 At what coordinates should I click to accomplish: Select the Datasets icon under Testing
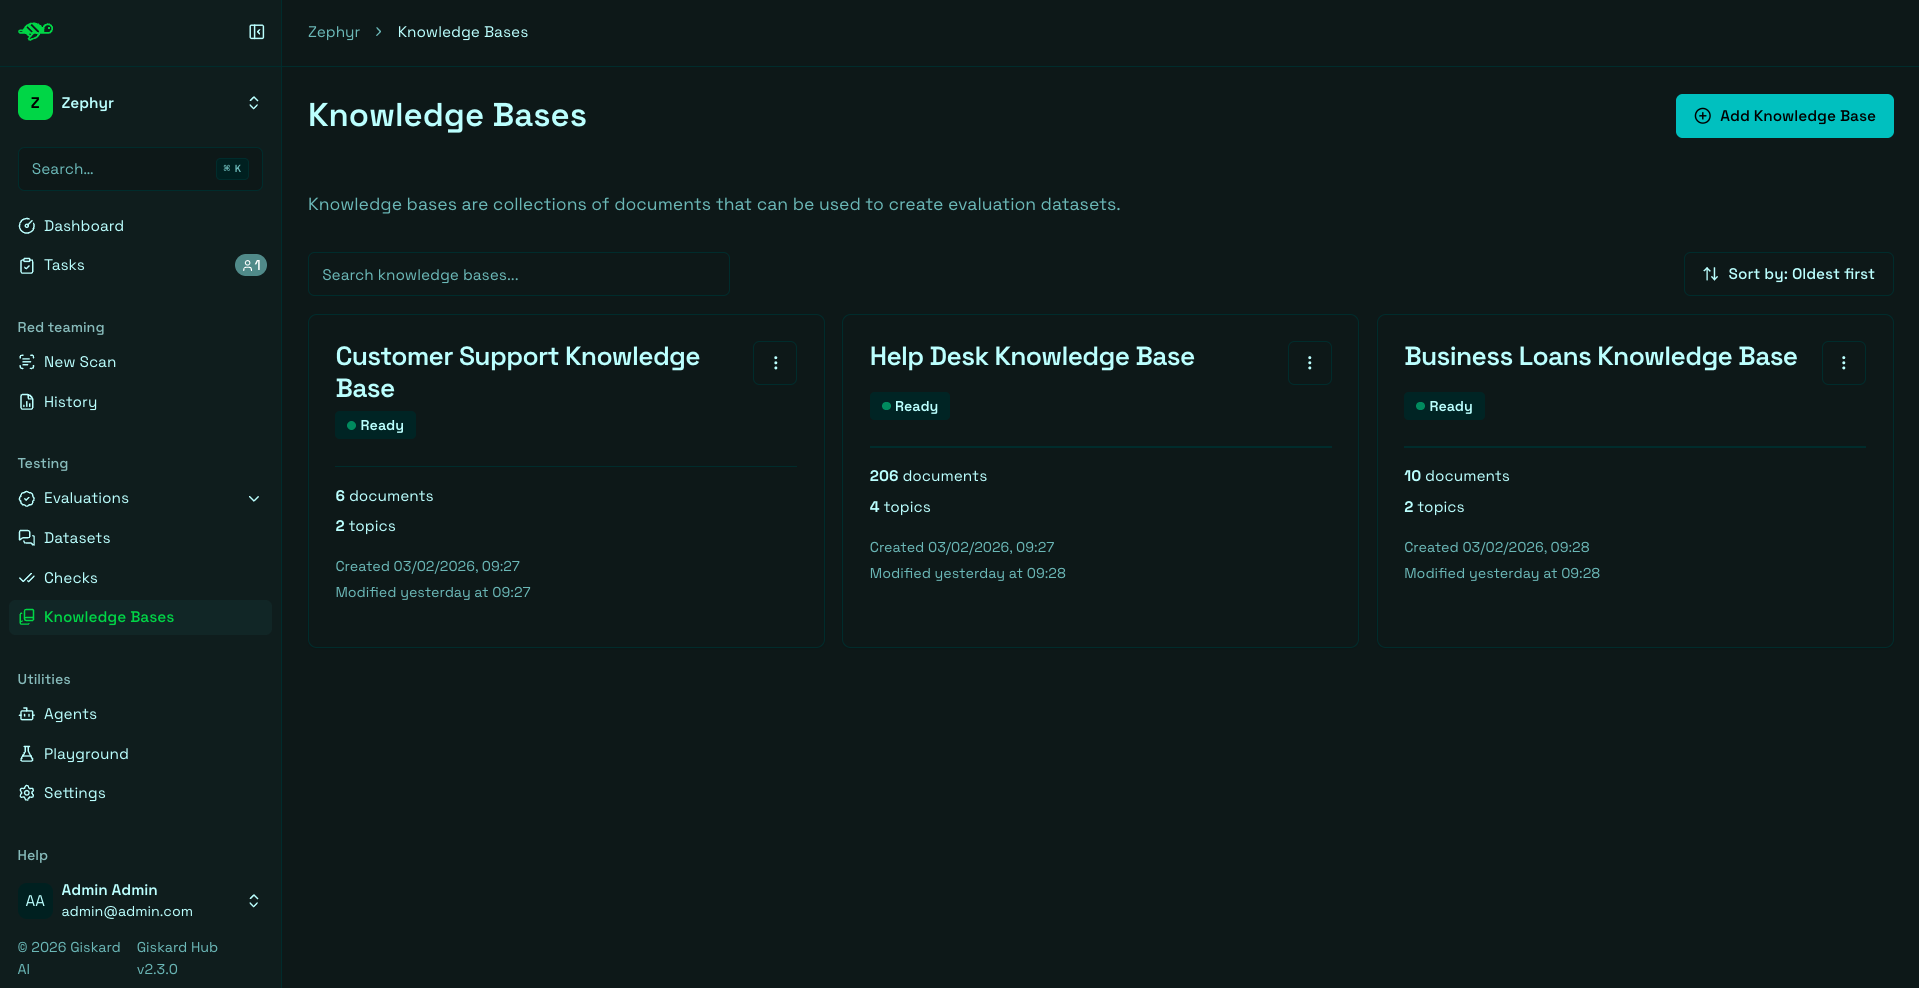pos(27,538)
